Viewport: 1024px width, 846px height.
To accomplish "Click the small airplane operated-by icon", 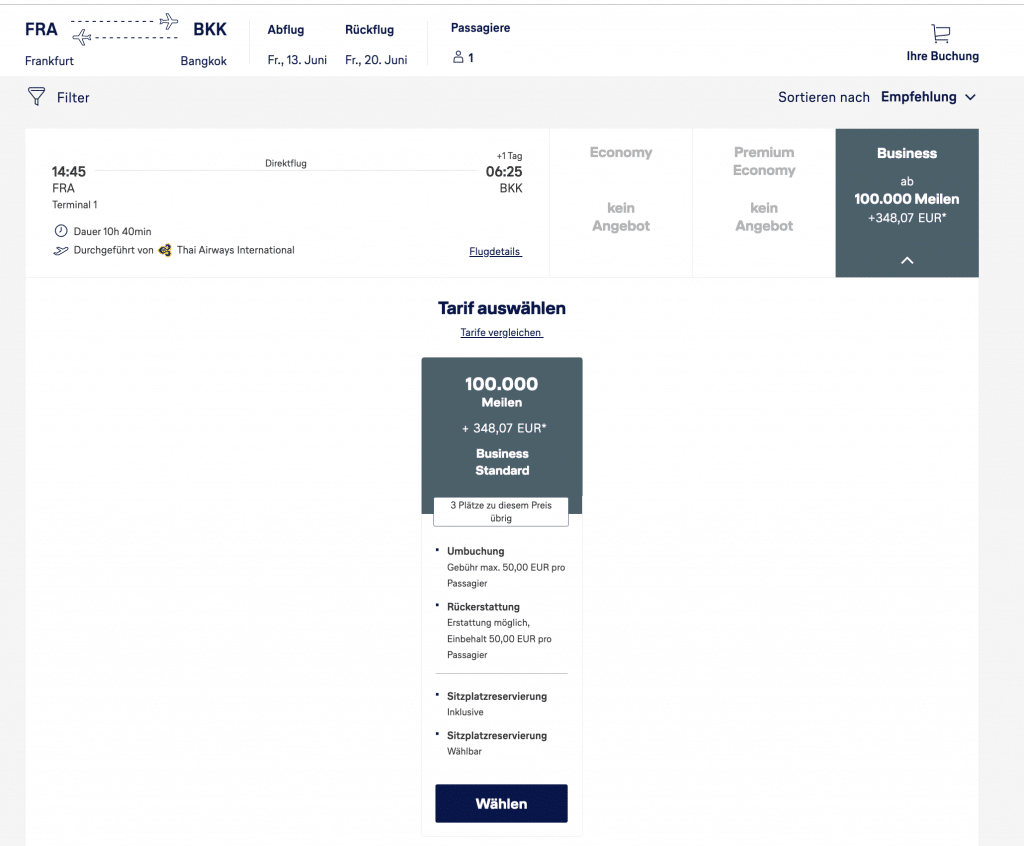I will click(x=60, y=251).
